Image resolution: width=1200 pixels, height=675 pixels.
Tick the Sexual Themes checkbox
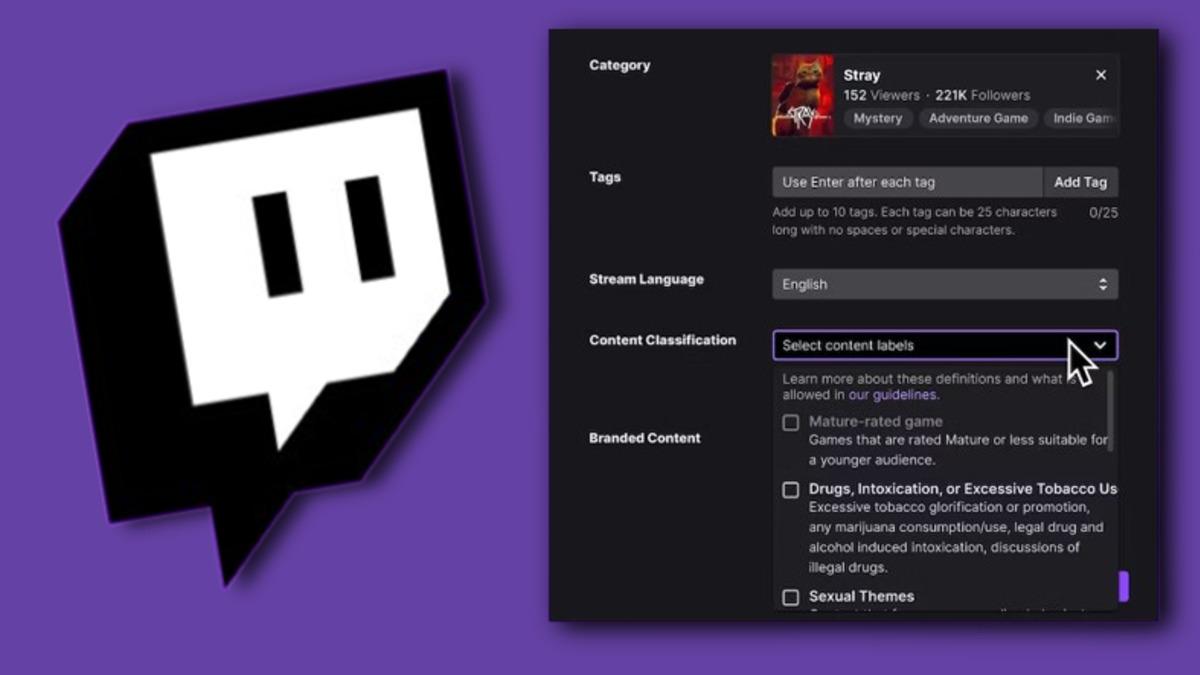[x=790, y=597]
